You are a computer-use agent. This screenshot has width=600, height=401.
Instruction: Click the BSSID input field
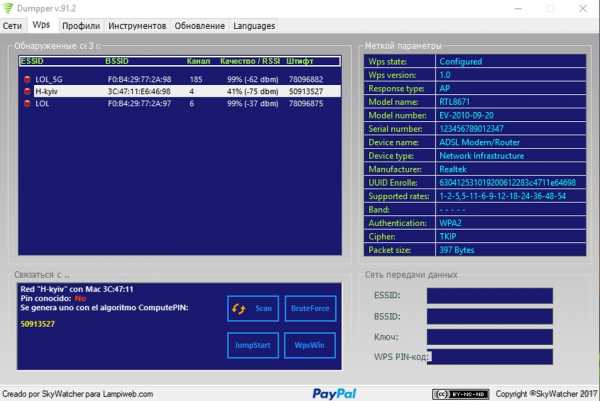tap(490, 316)
